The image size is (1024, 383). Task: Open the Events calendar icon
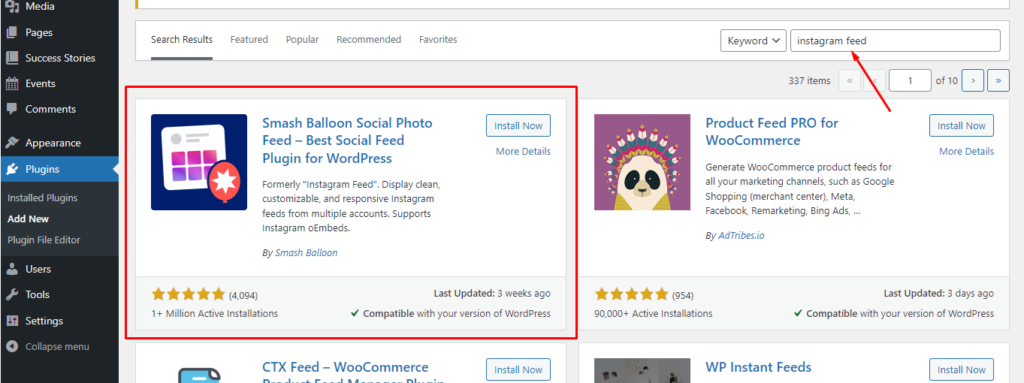tap(12, 84)
